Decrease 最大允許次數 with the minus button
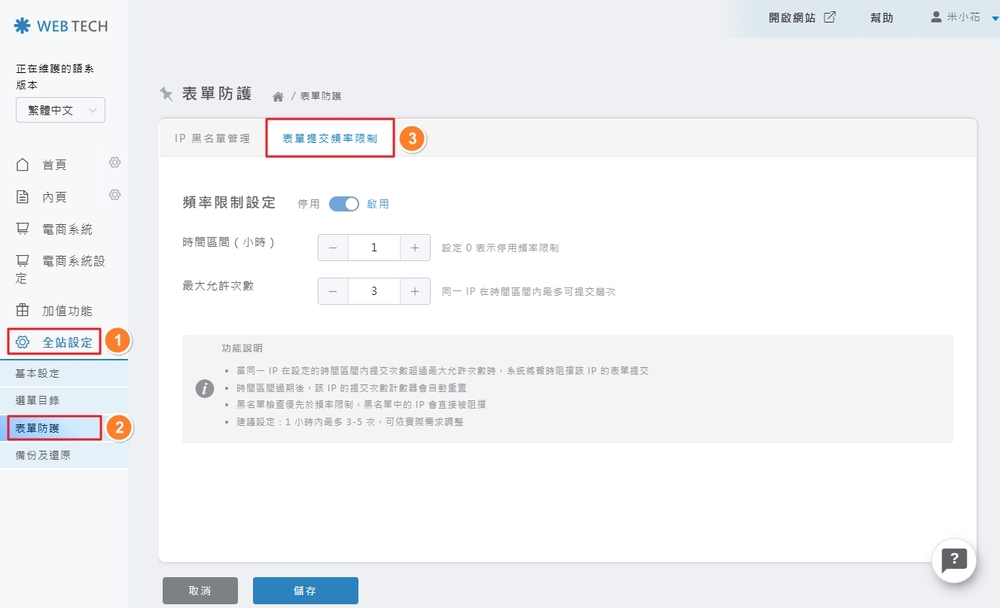 333,291
